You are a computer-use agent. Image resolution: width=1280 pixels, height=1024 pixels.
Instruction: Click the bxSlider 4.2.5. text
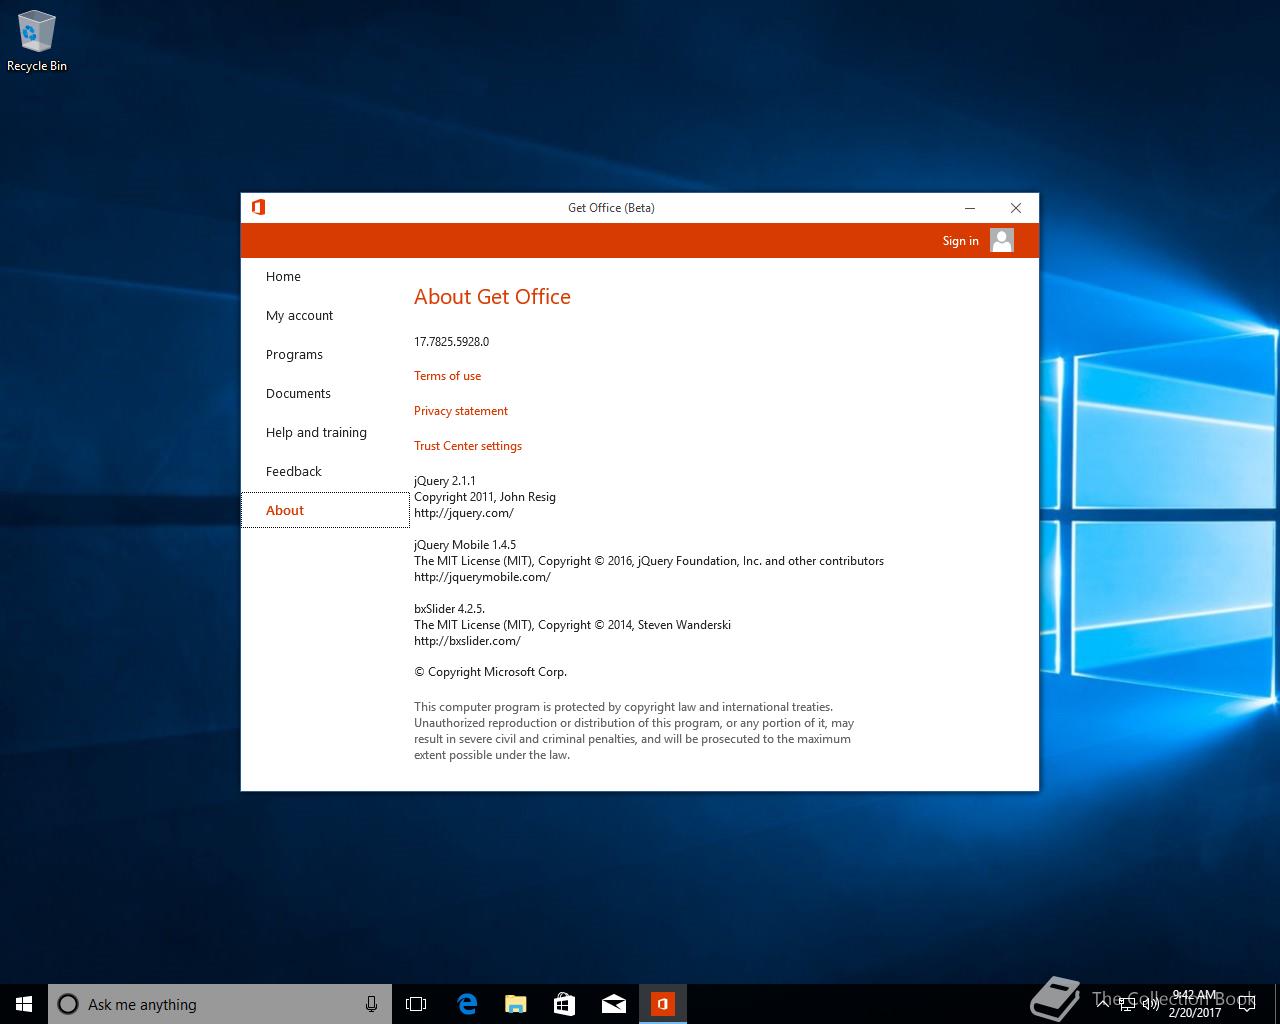(x=449, y=609)
